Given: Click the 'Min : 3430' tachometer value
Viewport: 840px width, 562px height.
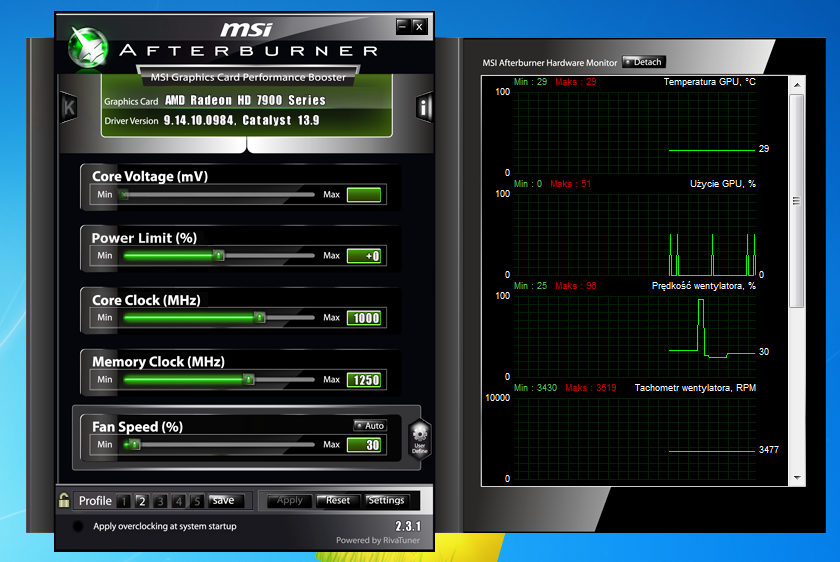Looking at the screenshot, I should pos(535,387).
